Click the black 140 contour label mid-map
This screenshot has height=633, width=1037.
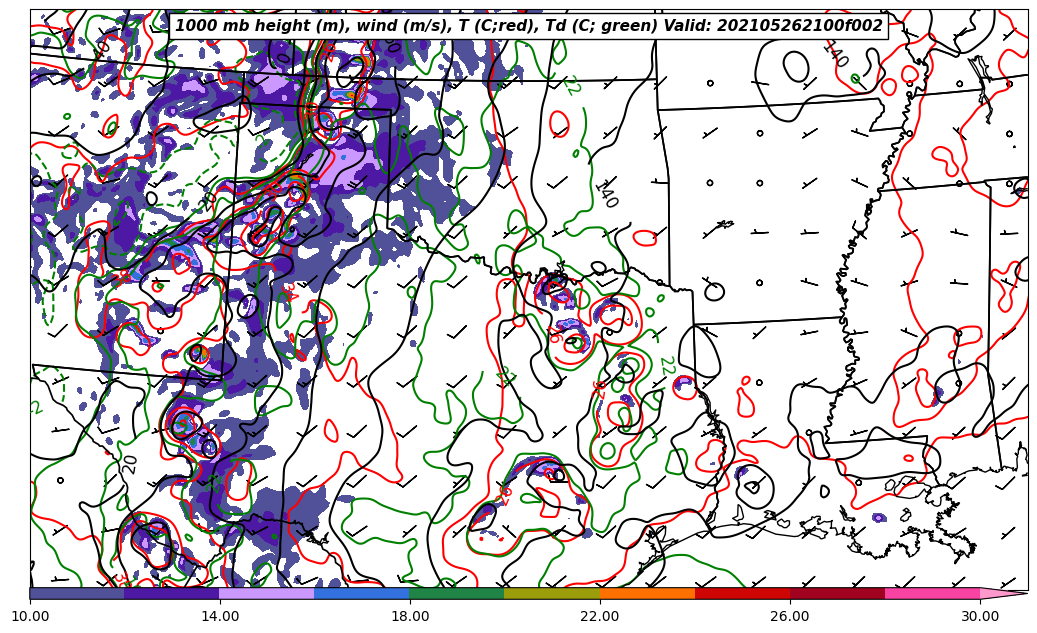[x=605, y=193]
